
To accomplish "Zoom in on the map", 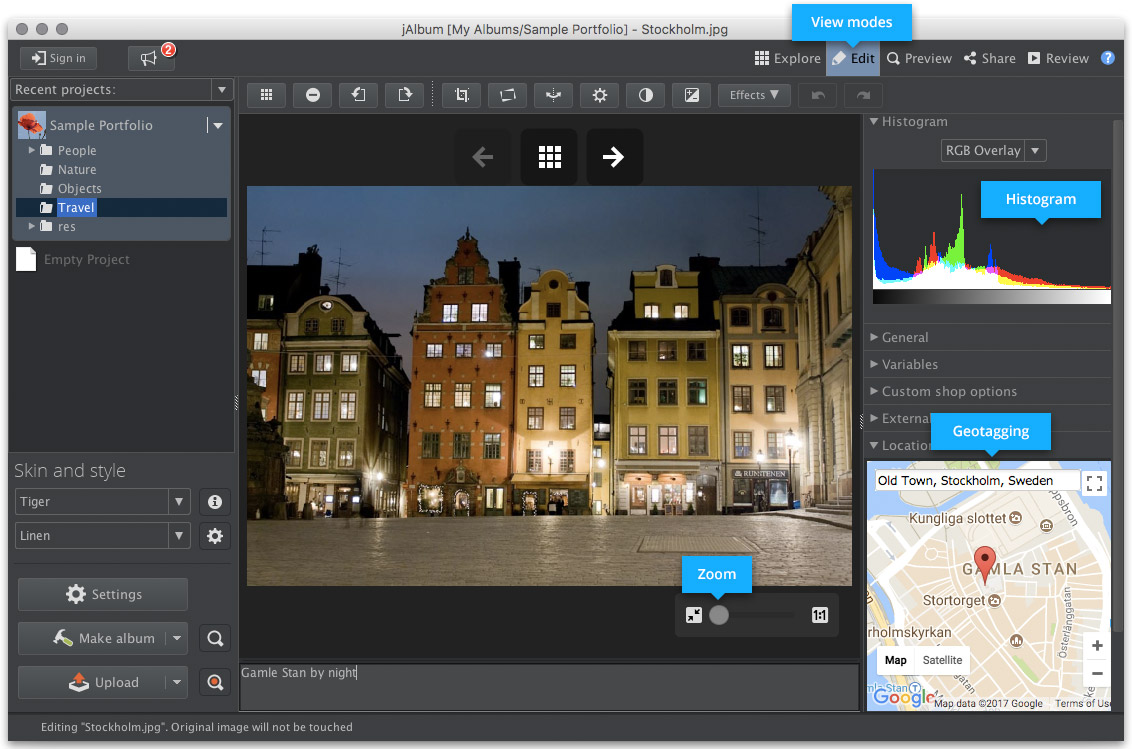I will point(1097,646).
